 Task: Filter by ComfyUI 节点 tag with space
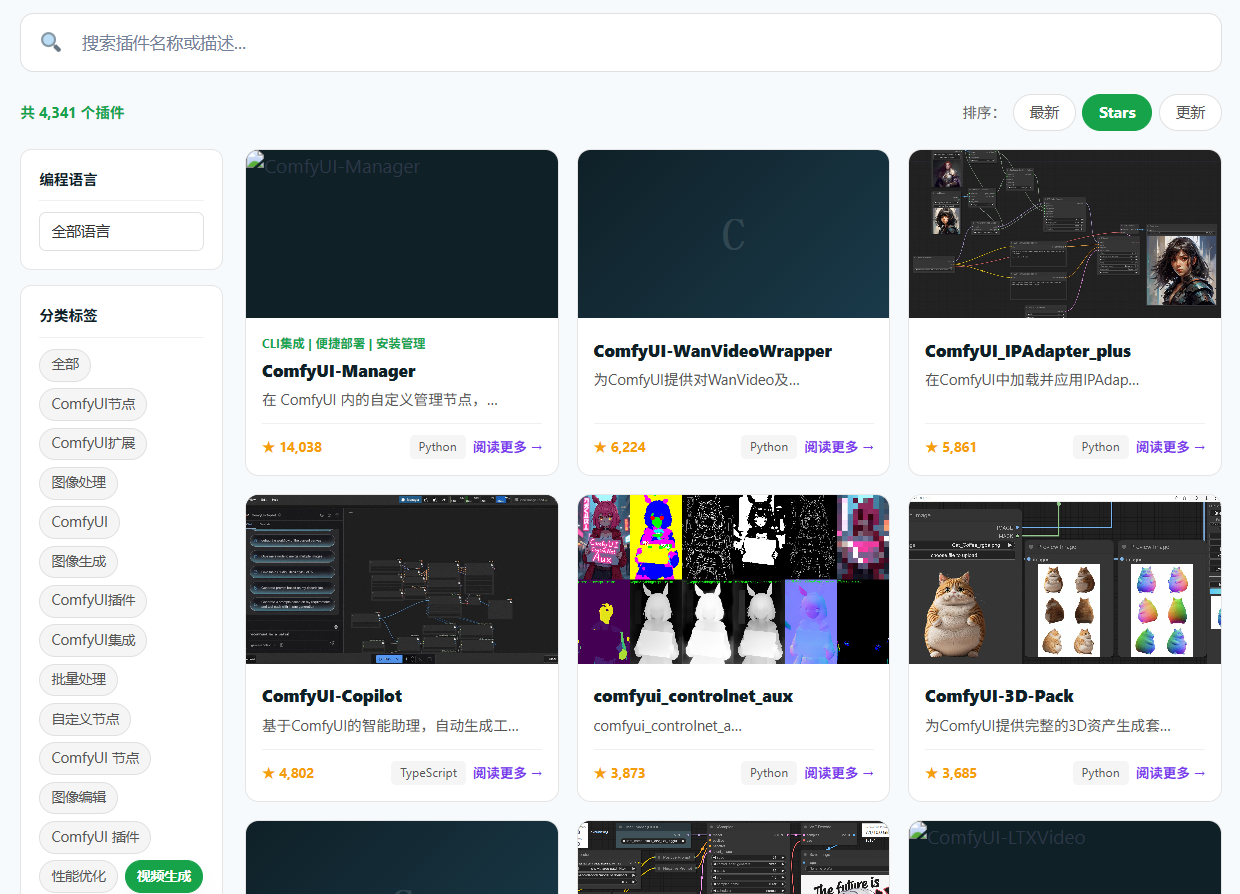coord(95,758)
